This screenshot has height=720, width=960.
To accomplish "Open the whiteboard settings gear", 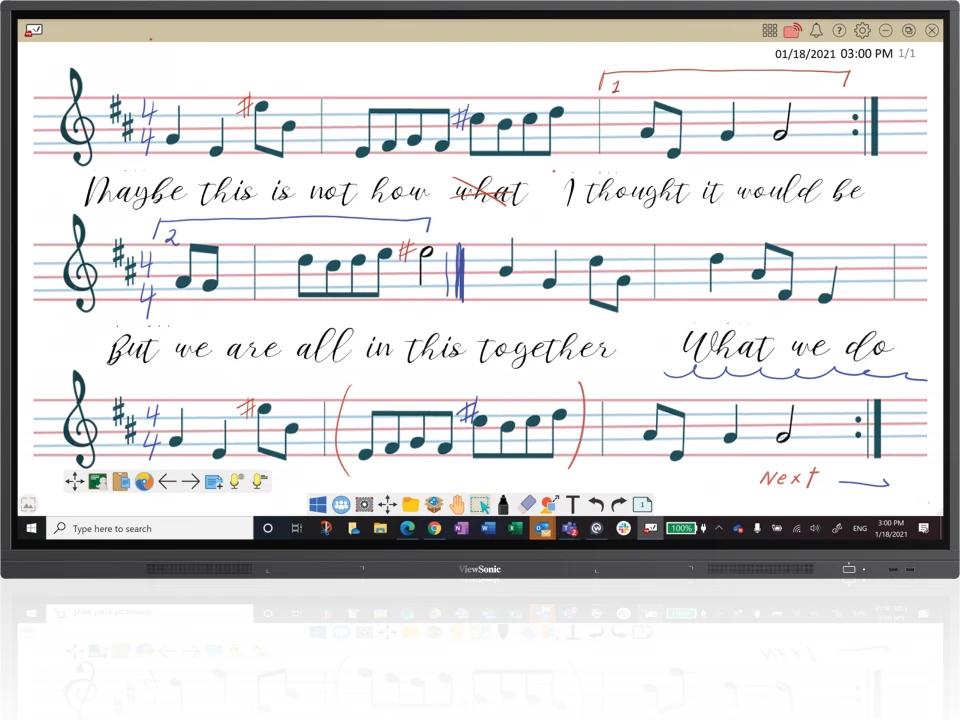I will [x=862, y=31].
